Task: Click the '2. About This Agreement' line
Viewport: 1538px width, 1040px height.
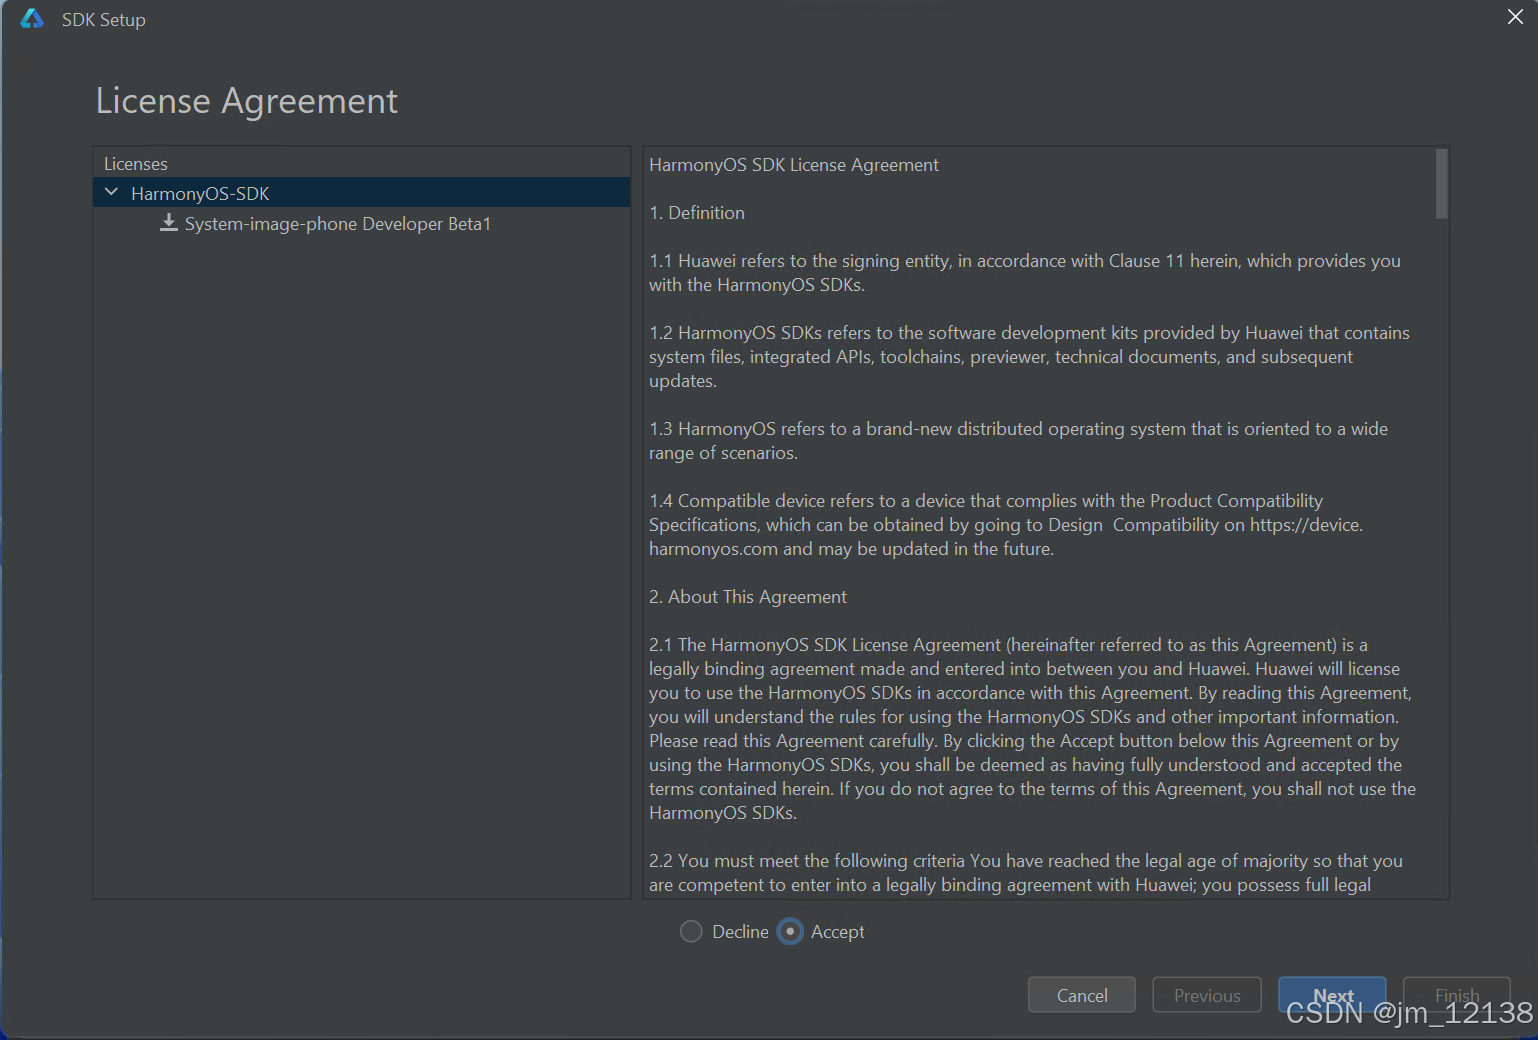Action: point(748,597)
